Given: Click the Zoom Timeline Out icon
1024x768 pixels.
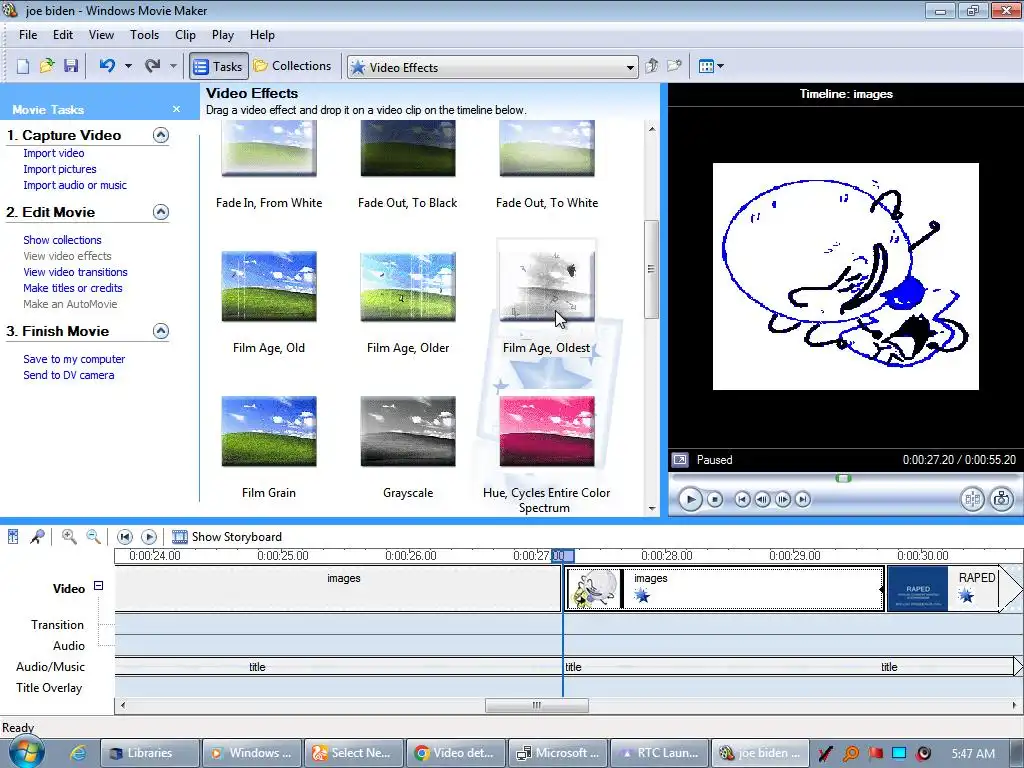Looking at the screenshot, I should click(x=93, y=537).
